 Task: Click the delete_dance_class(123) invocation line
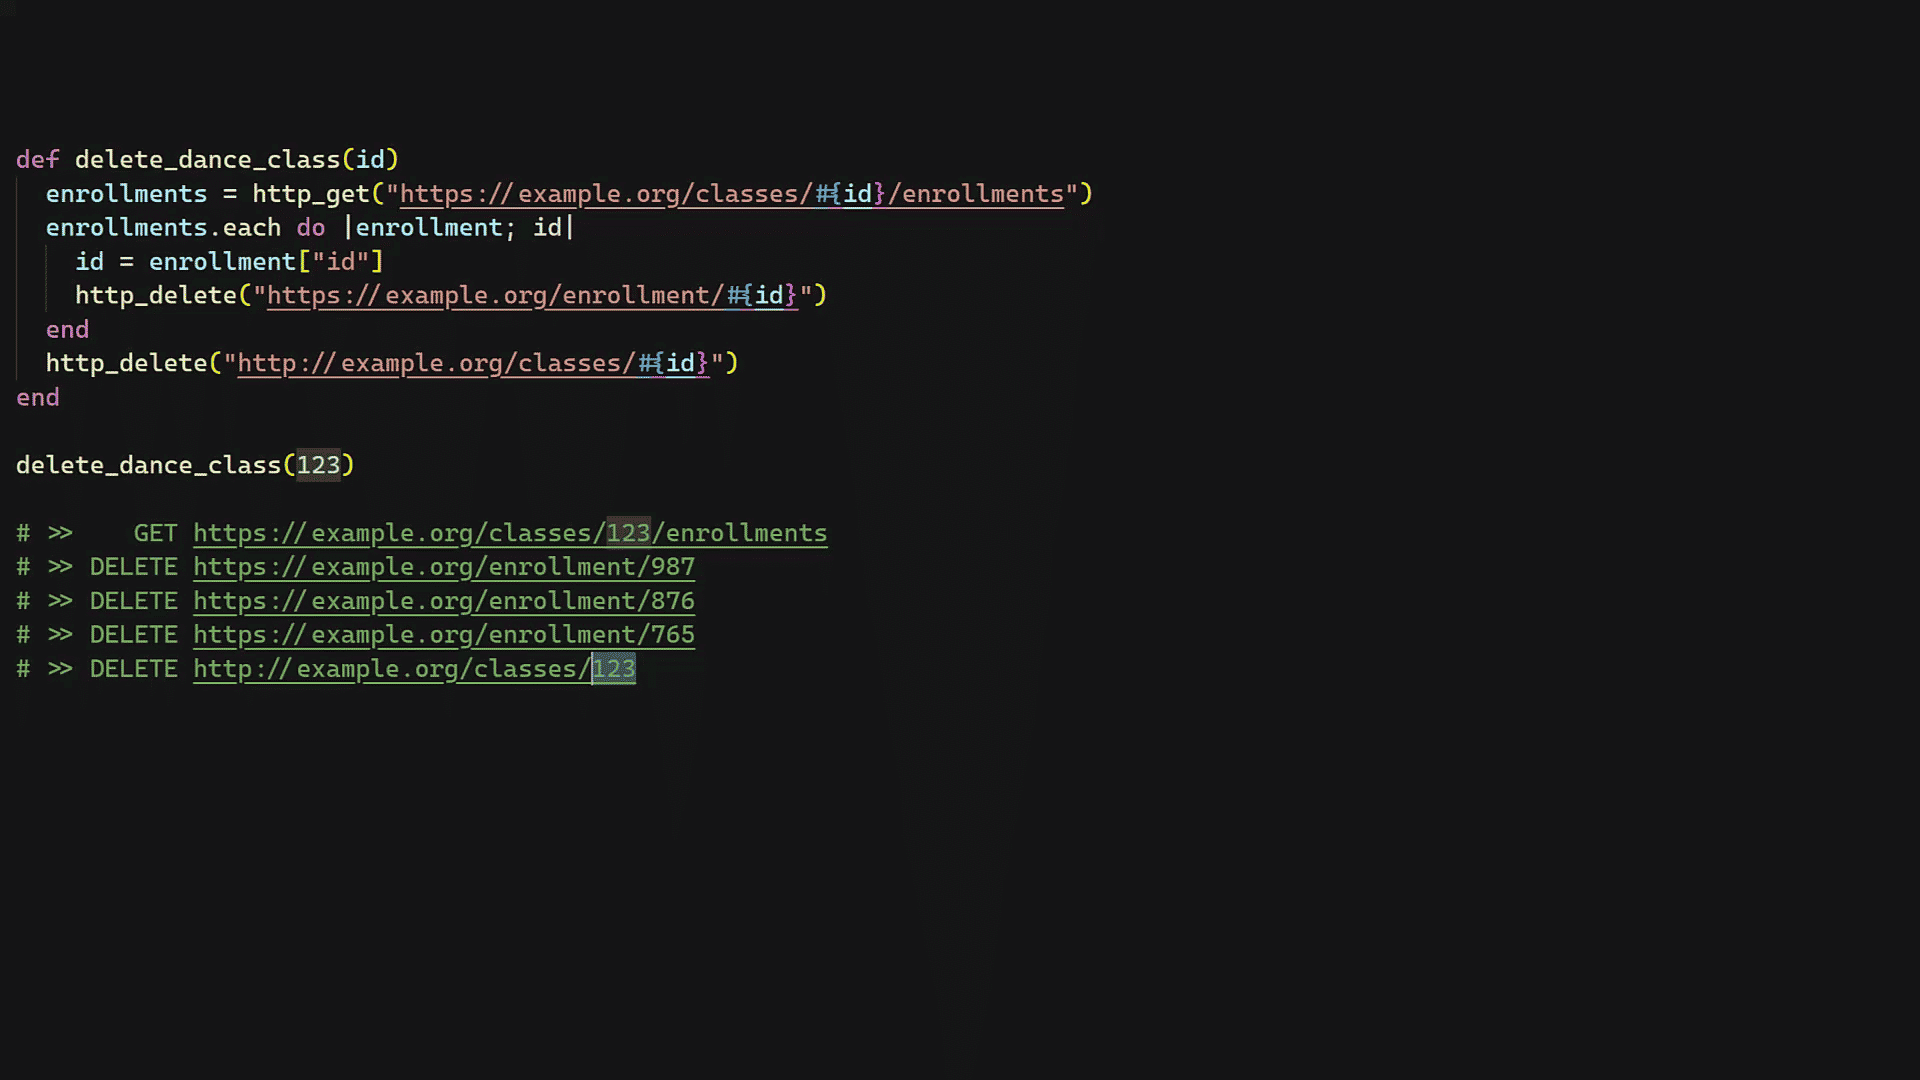(184, 464)
